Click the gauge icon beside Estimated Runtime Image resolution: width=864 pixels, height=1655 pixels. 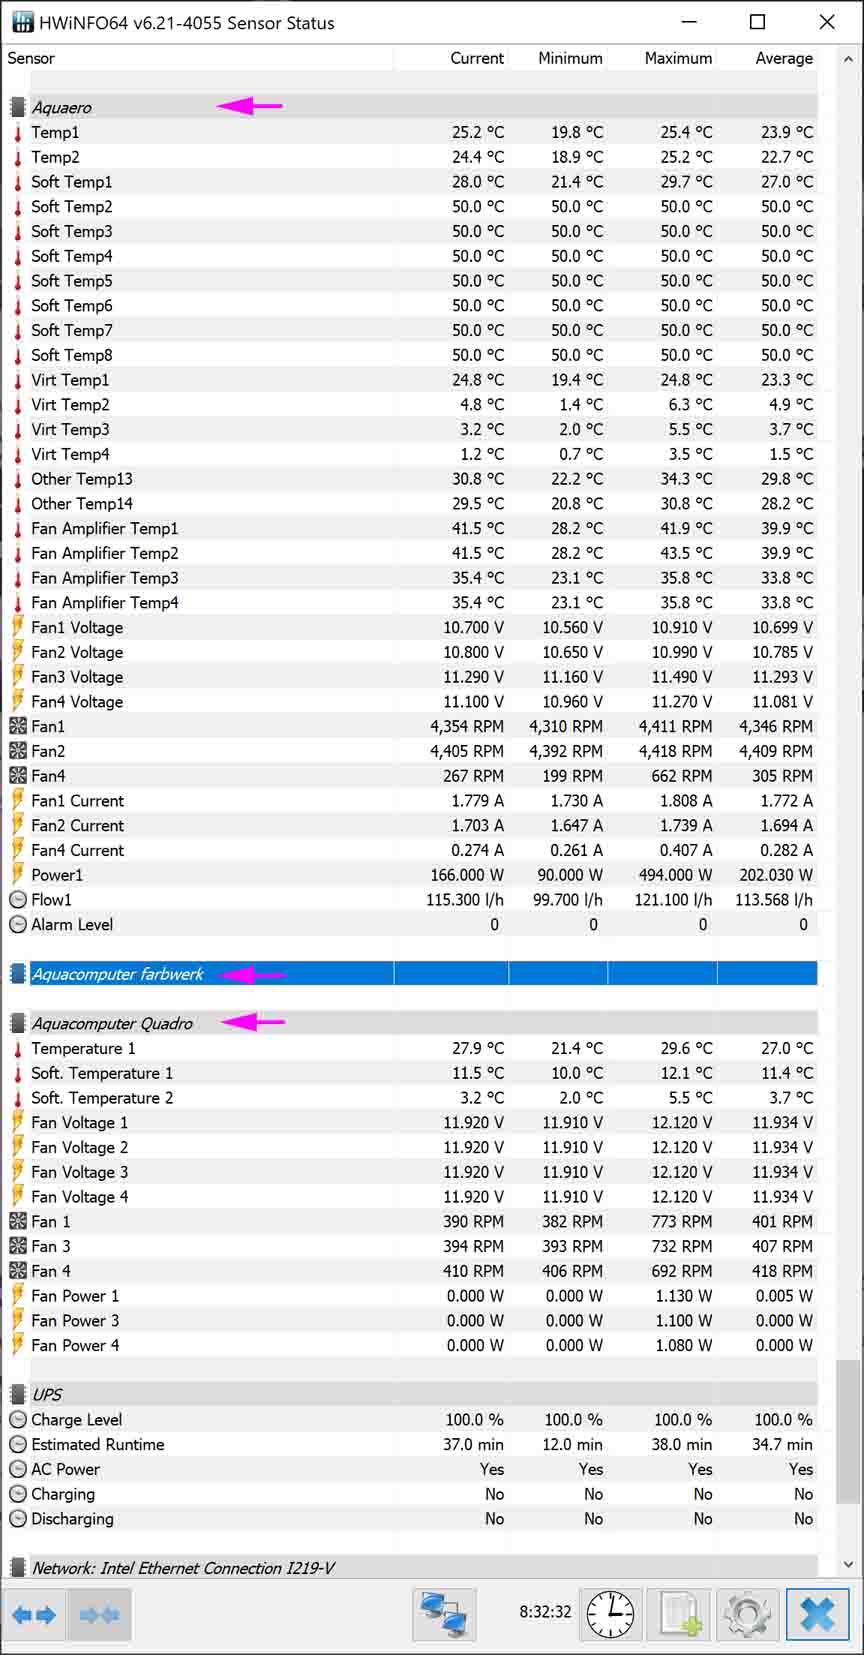pos(18,1444)
